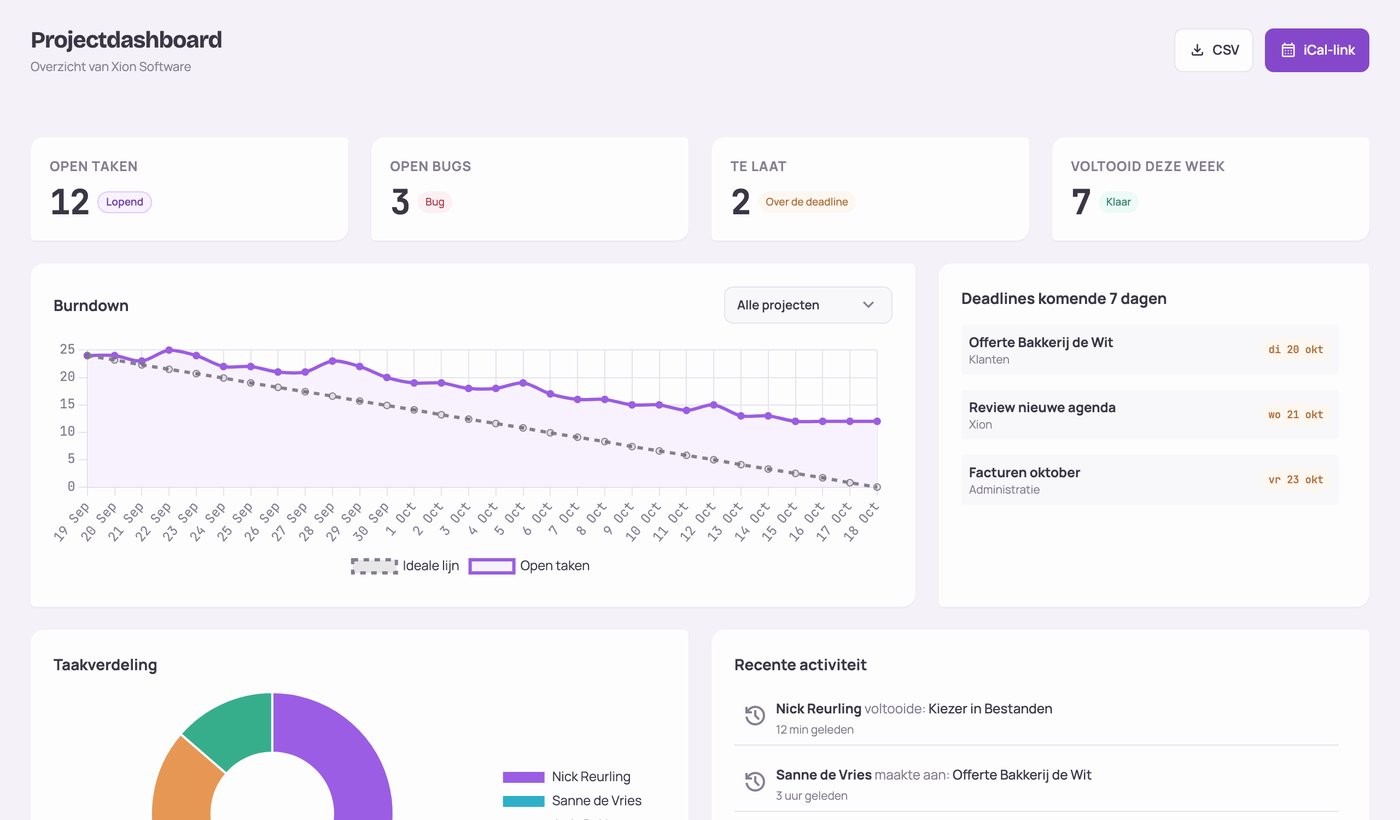Click the Recente activiteit heading
This screenshot has width=1400, height=820.
pos(800,665)
